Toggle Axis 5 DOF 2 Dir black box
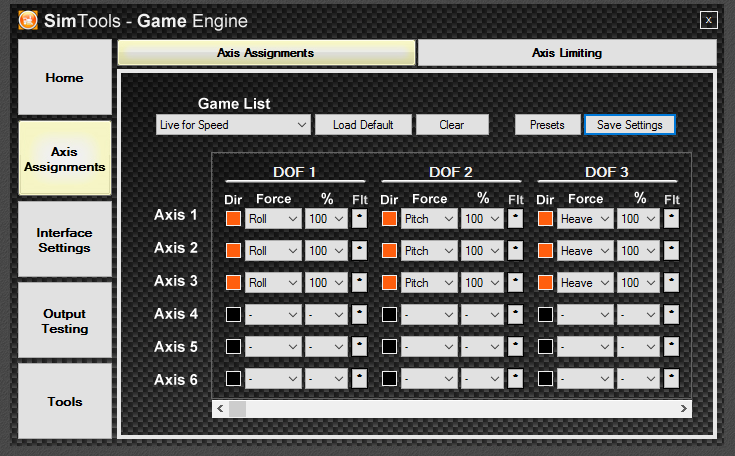Viewport: 735px width, 456px height. 390,346
